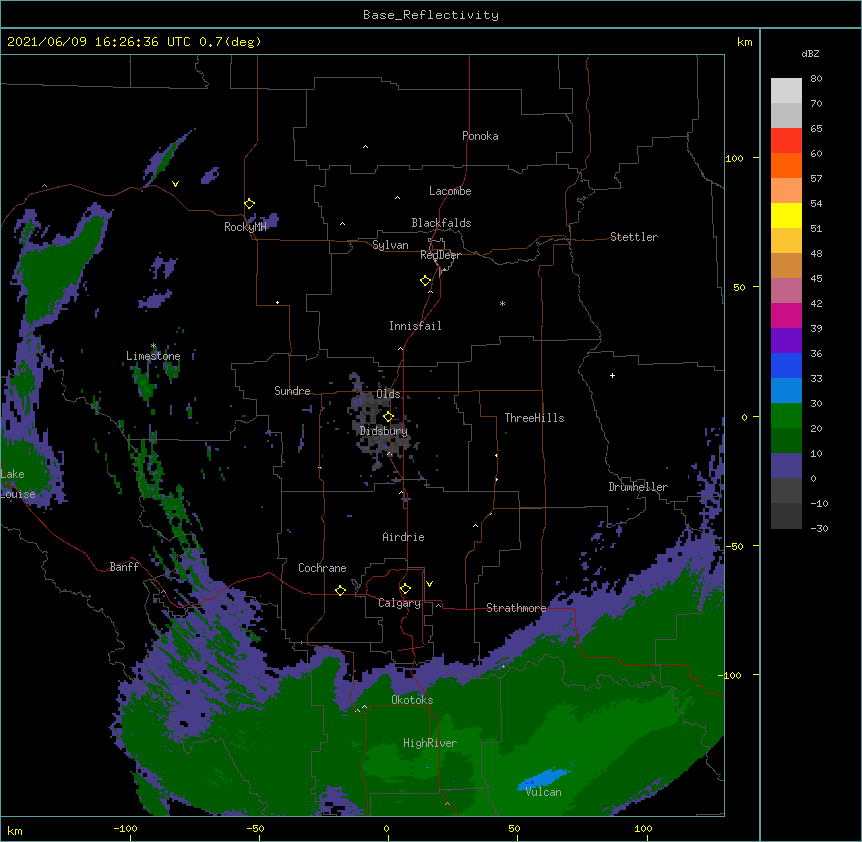Select the slate violet 10-0 dBZ legend swatch

tap(786, 466)
